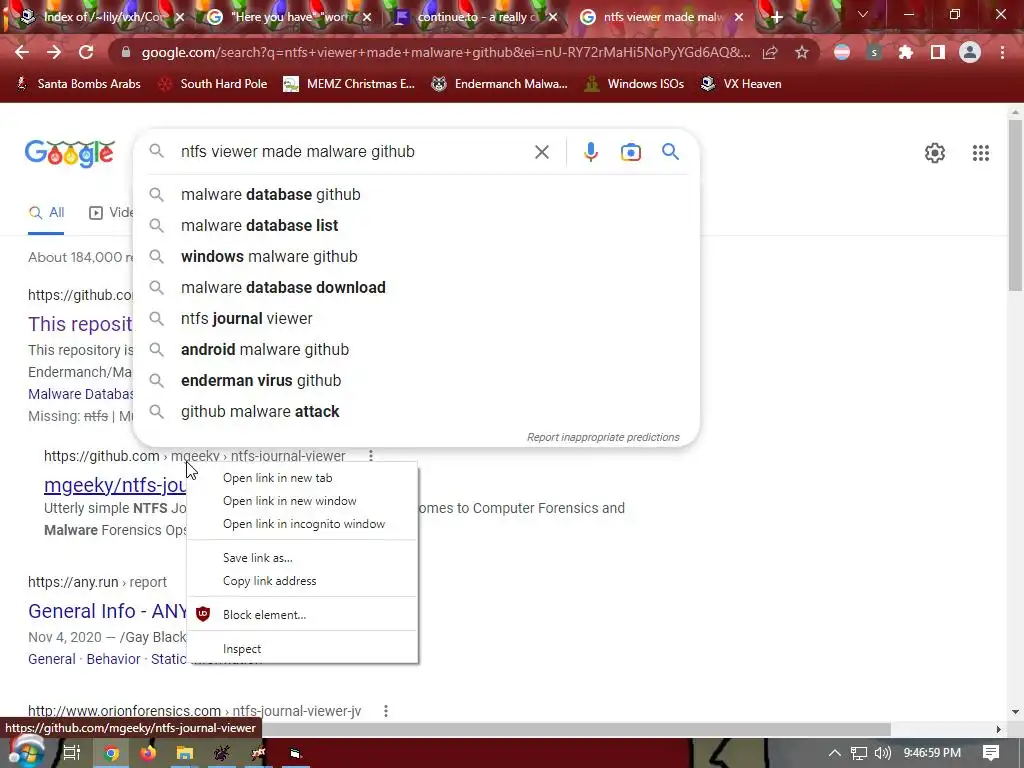Open the Google apps grid

(x=980, y=153)
